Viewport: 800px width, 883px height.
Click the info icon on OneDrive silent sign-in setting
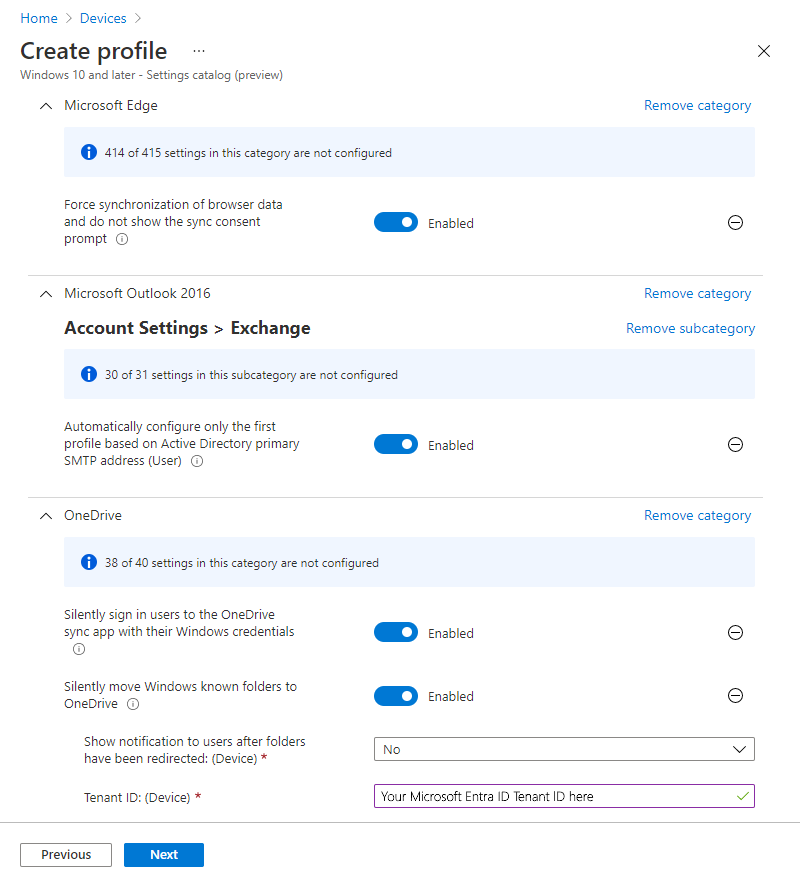click(78, 649)
